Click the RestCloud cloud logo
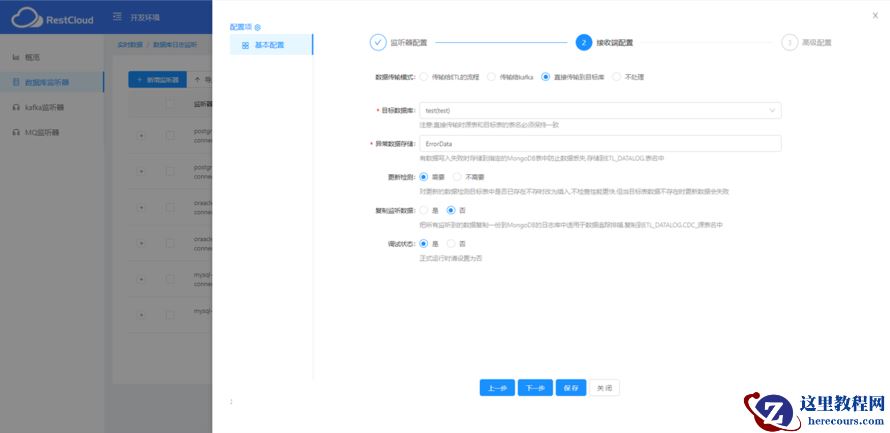Viewport: 890px width, 433px height. point(27,18)
